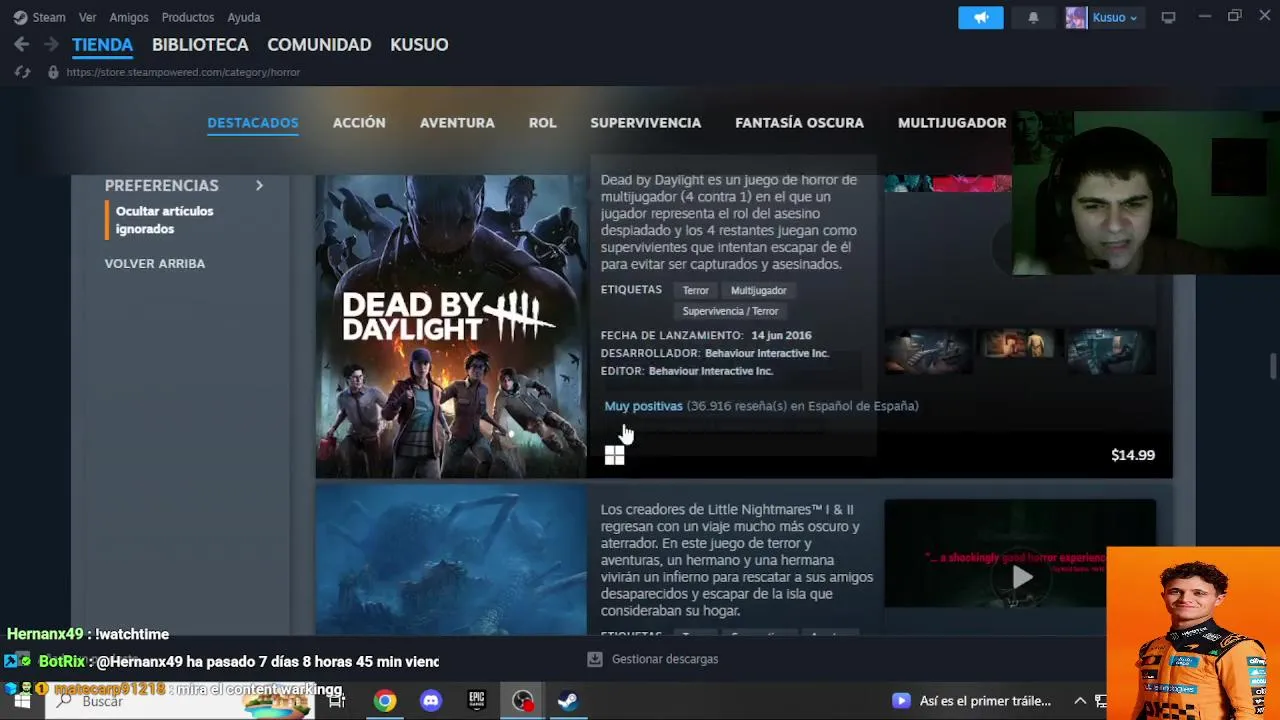Open editor Behaviour Interactive Inc. link

point(711,371)
